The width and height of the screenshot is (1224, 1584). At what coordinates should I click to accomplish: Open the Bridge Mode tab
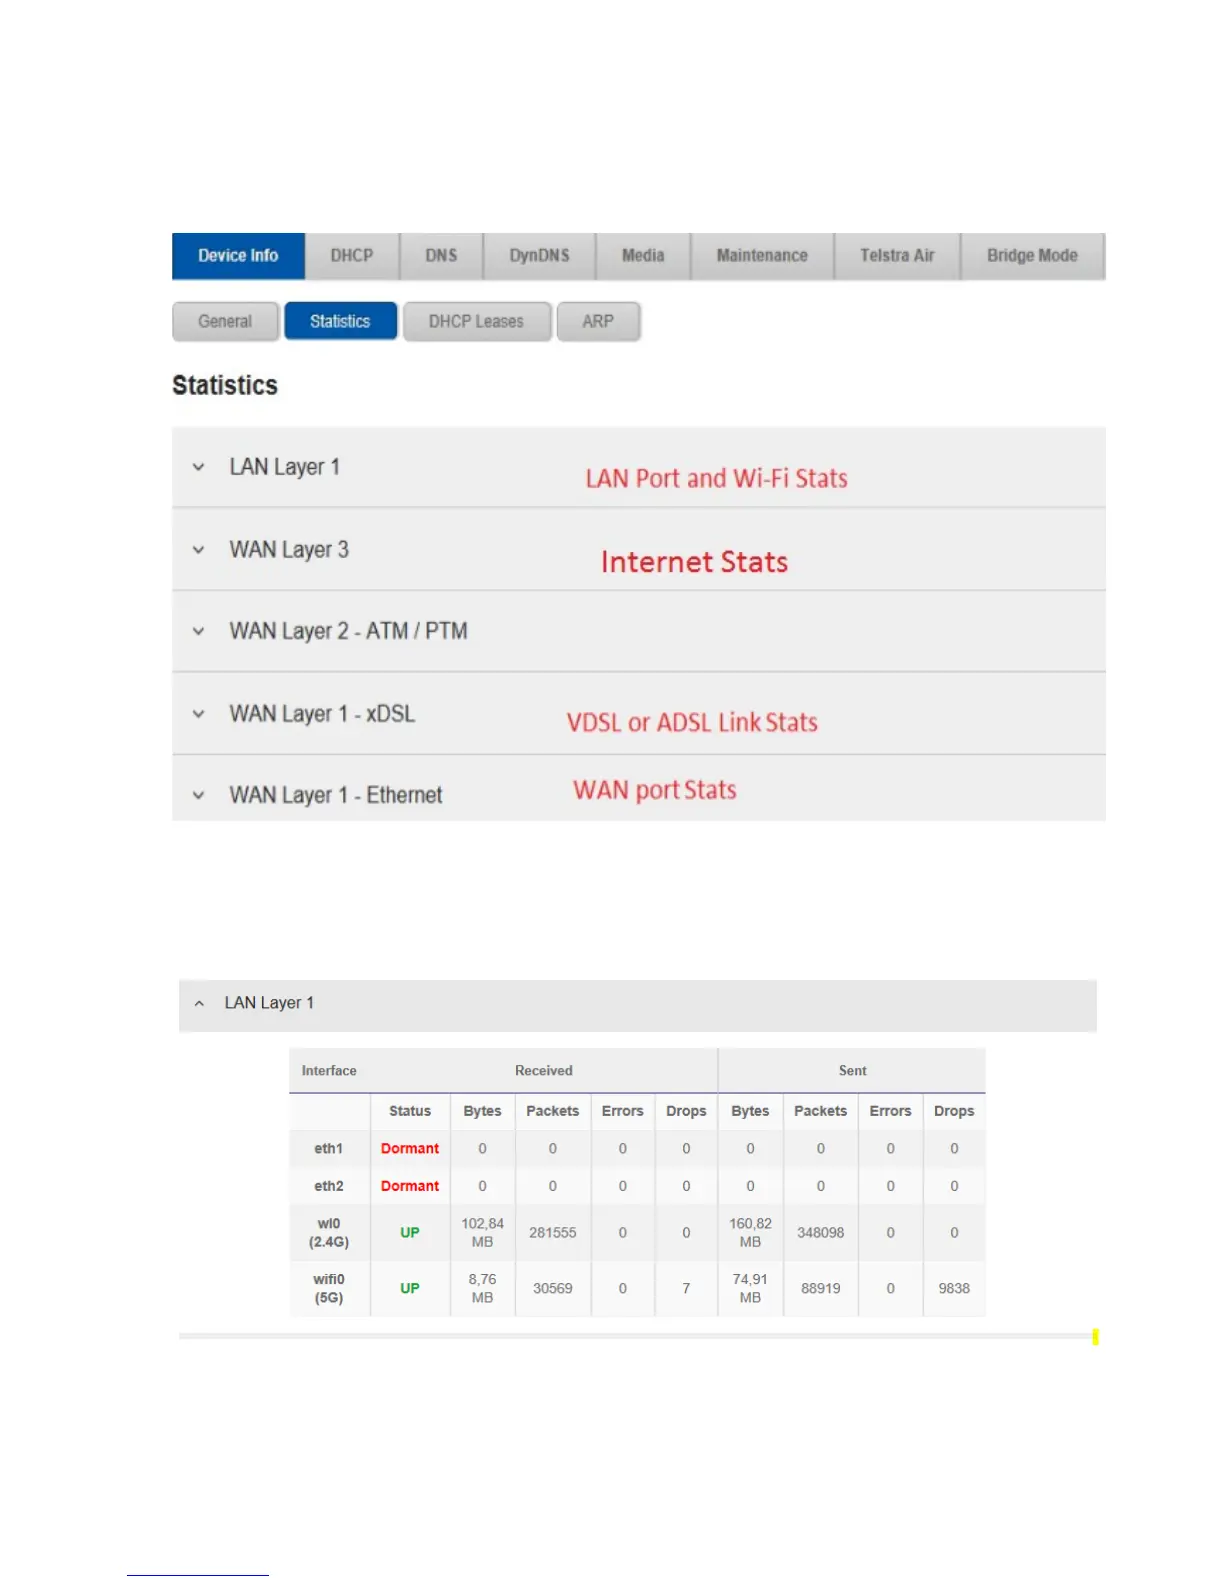tap(1032, 256)
